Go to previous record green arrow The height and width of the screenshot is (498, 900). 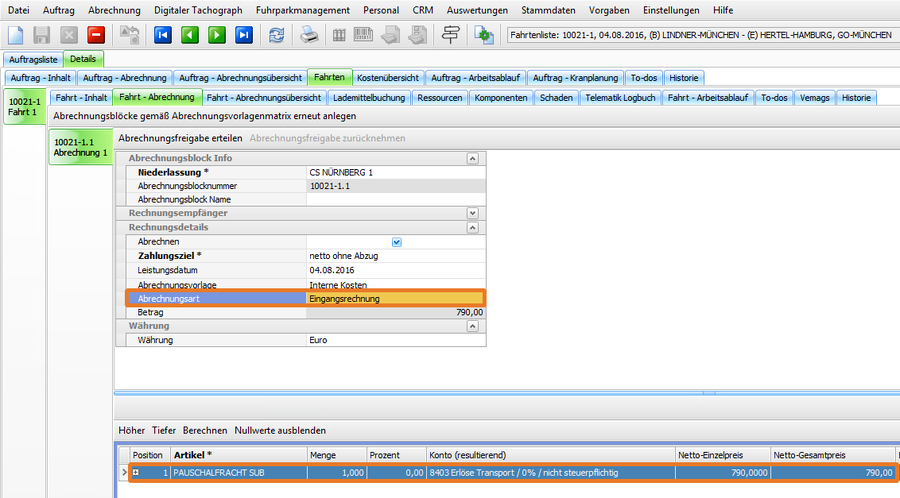pyautogui.click(x=190, y=35)
